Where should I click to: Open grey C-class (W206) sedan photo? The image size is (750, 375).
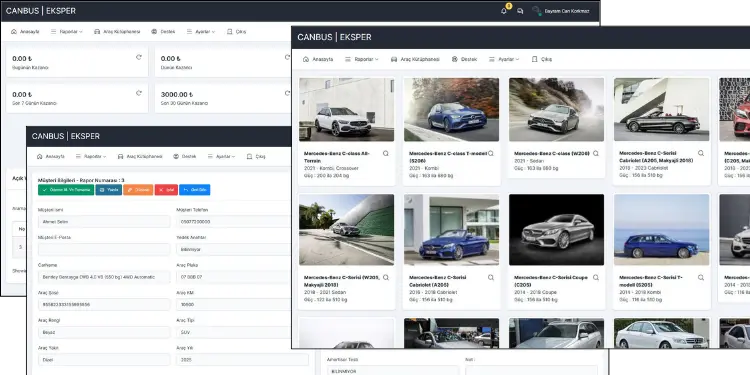(557, 110)
